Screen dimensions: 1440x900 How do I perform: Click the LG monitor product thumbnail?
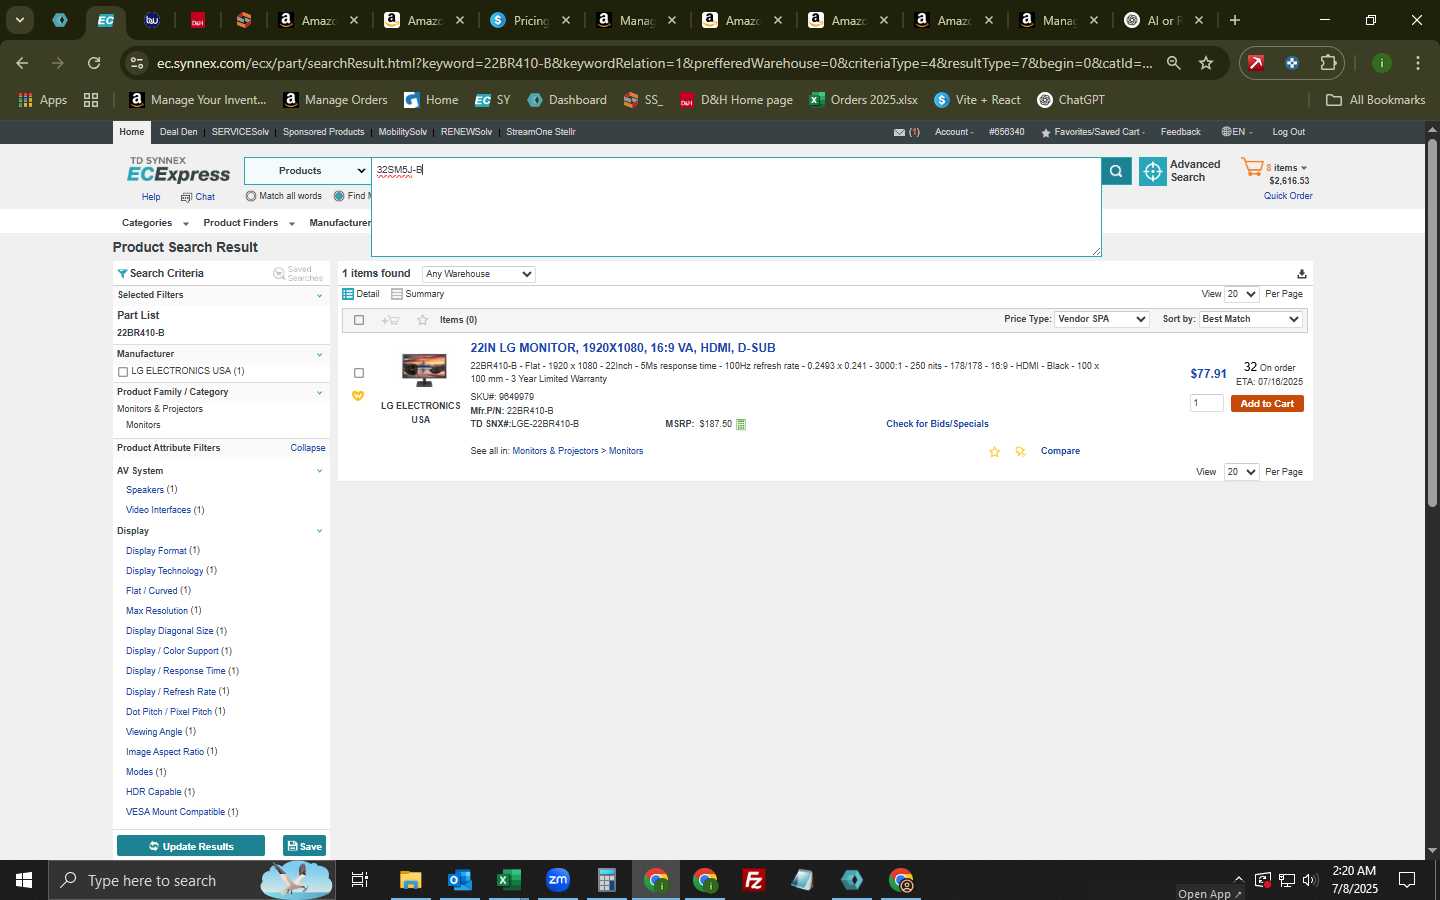click(x=424, y=370)
